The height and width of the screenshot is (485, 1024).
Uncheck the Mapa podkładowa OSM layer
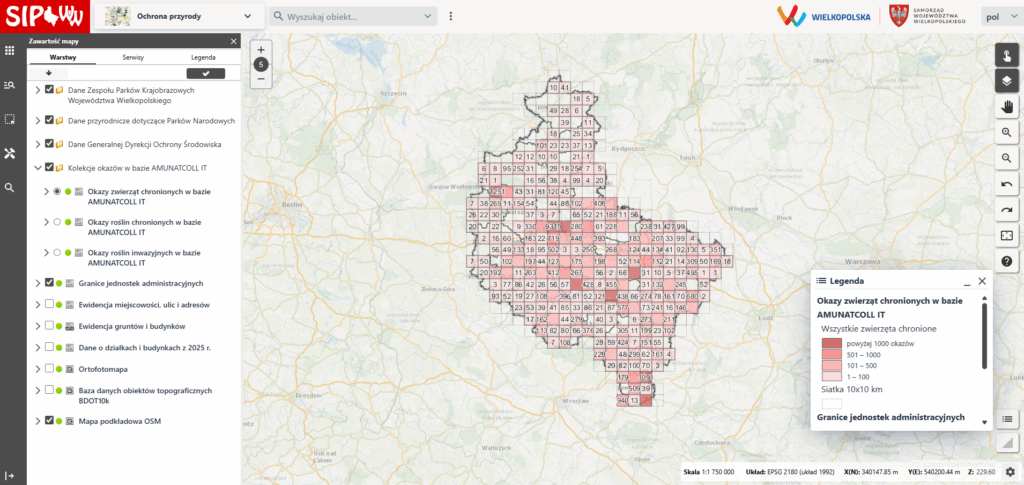49,421
